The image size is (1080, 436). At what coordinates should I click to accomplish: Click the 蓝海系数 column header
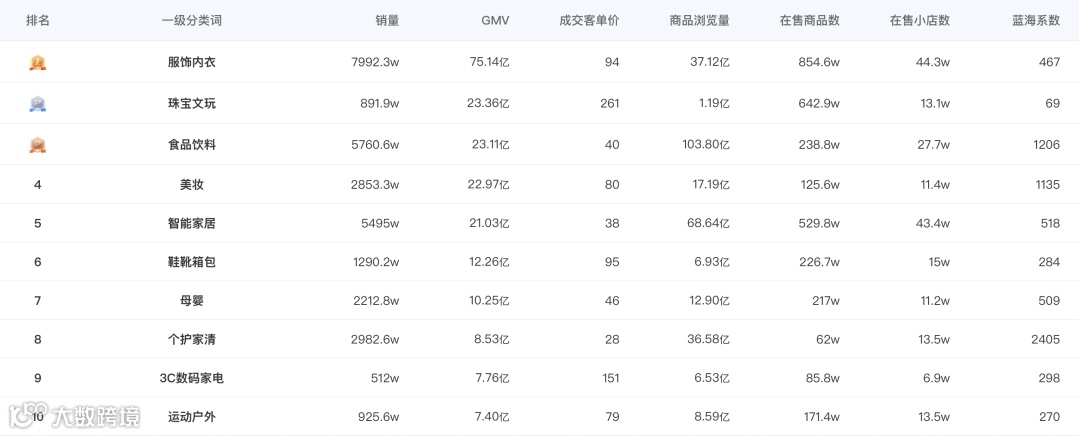pyautogui.click(x=1036, y=20)
